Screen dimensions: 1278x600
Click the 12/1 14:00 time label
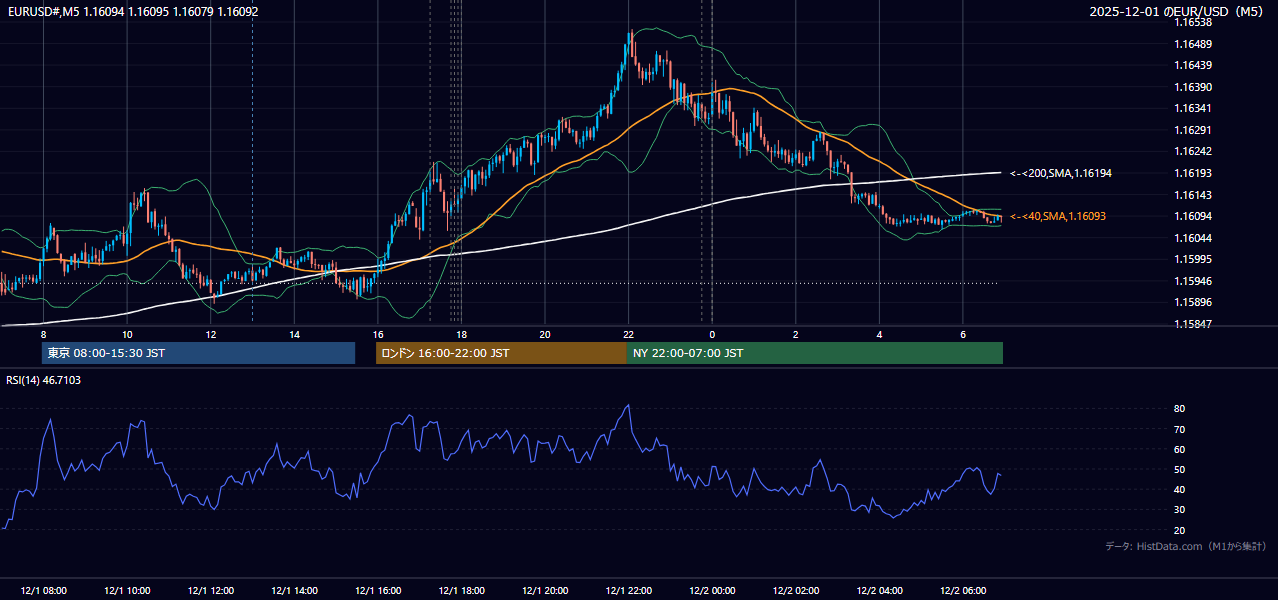[294, 591]
